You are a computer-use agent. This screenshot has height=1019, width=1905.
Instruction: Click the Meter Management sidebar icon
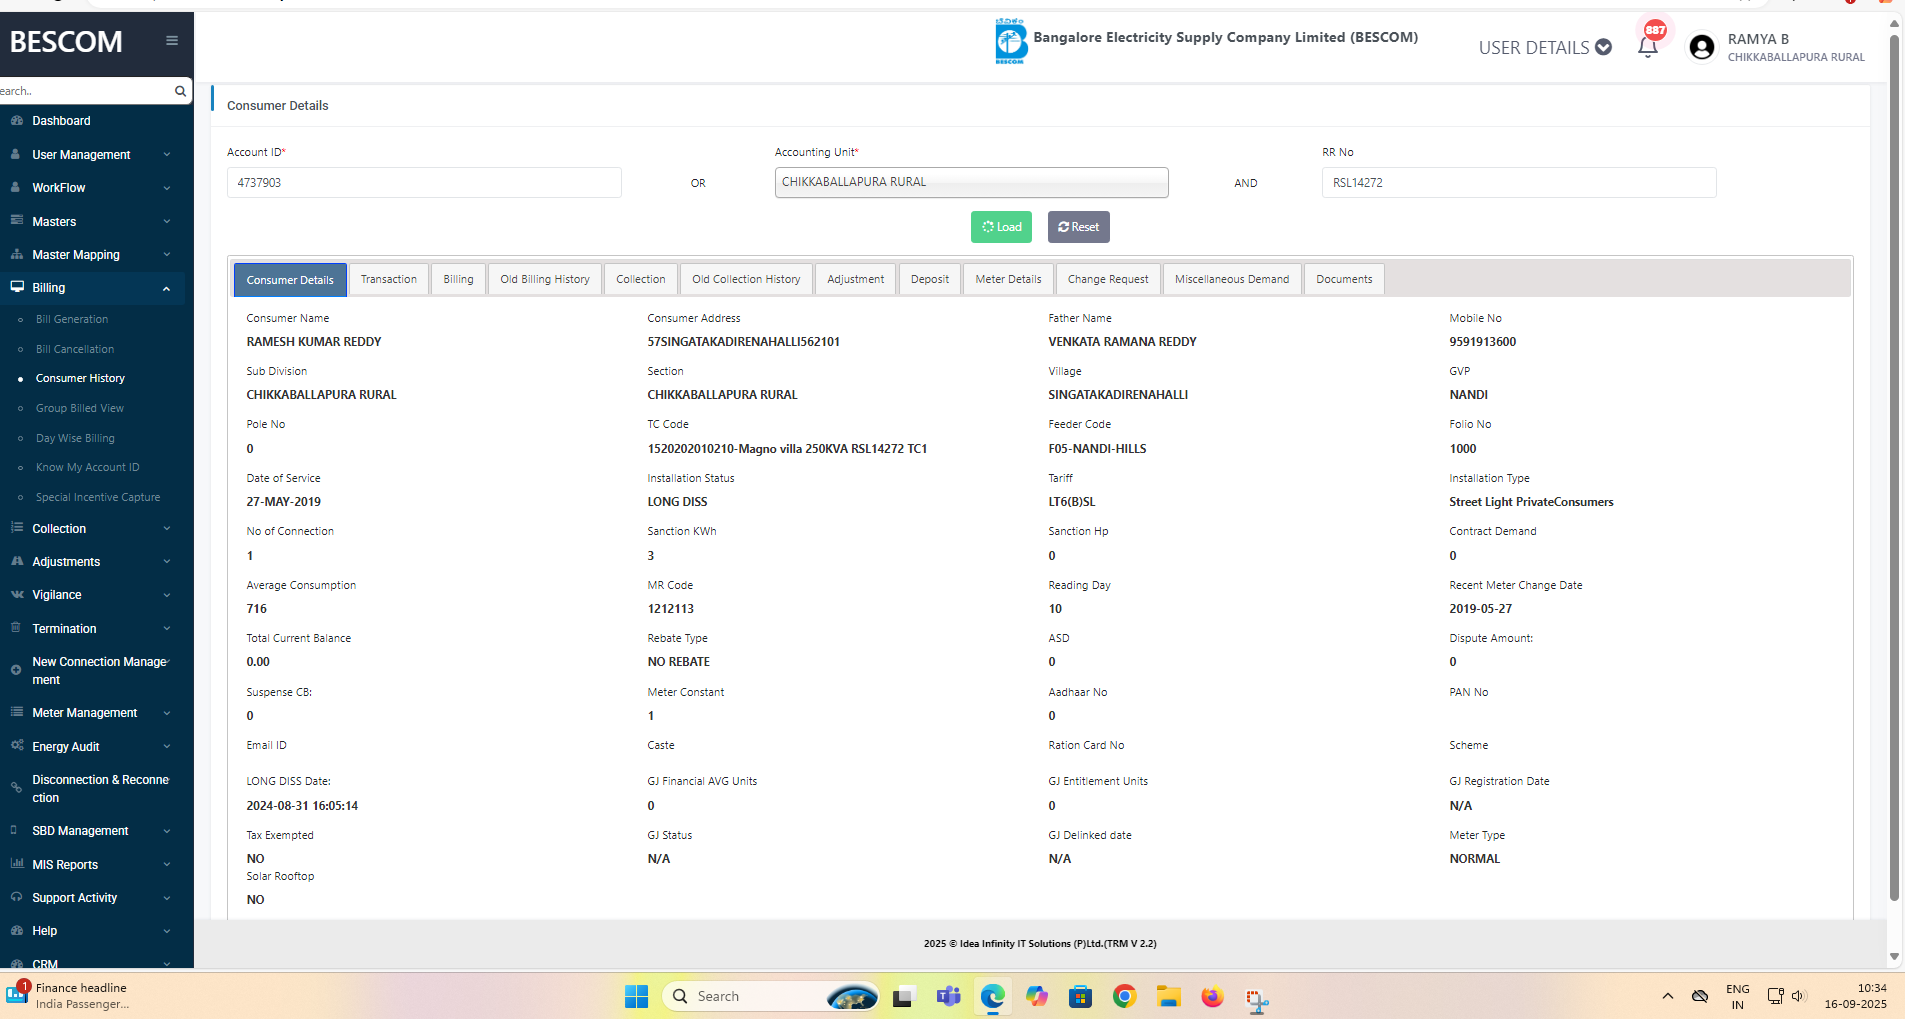[17, 712]
